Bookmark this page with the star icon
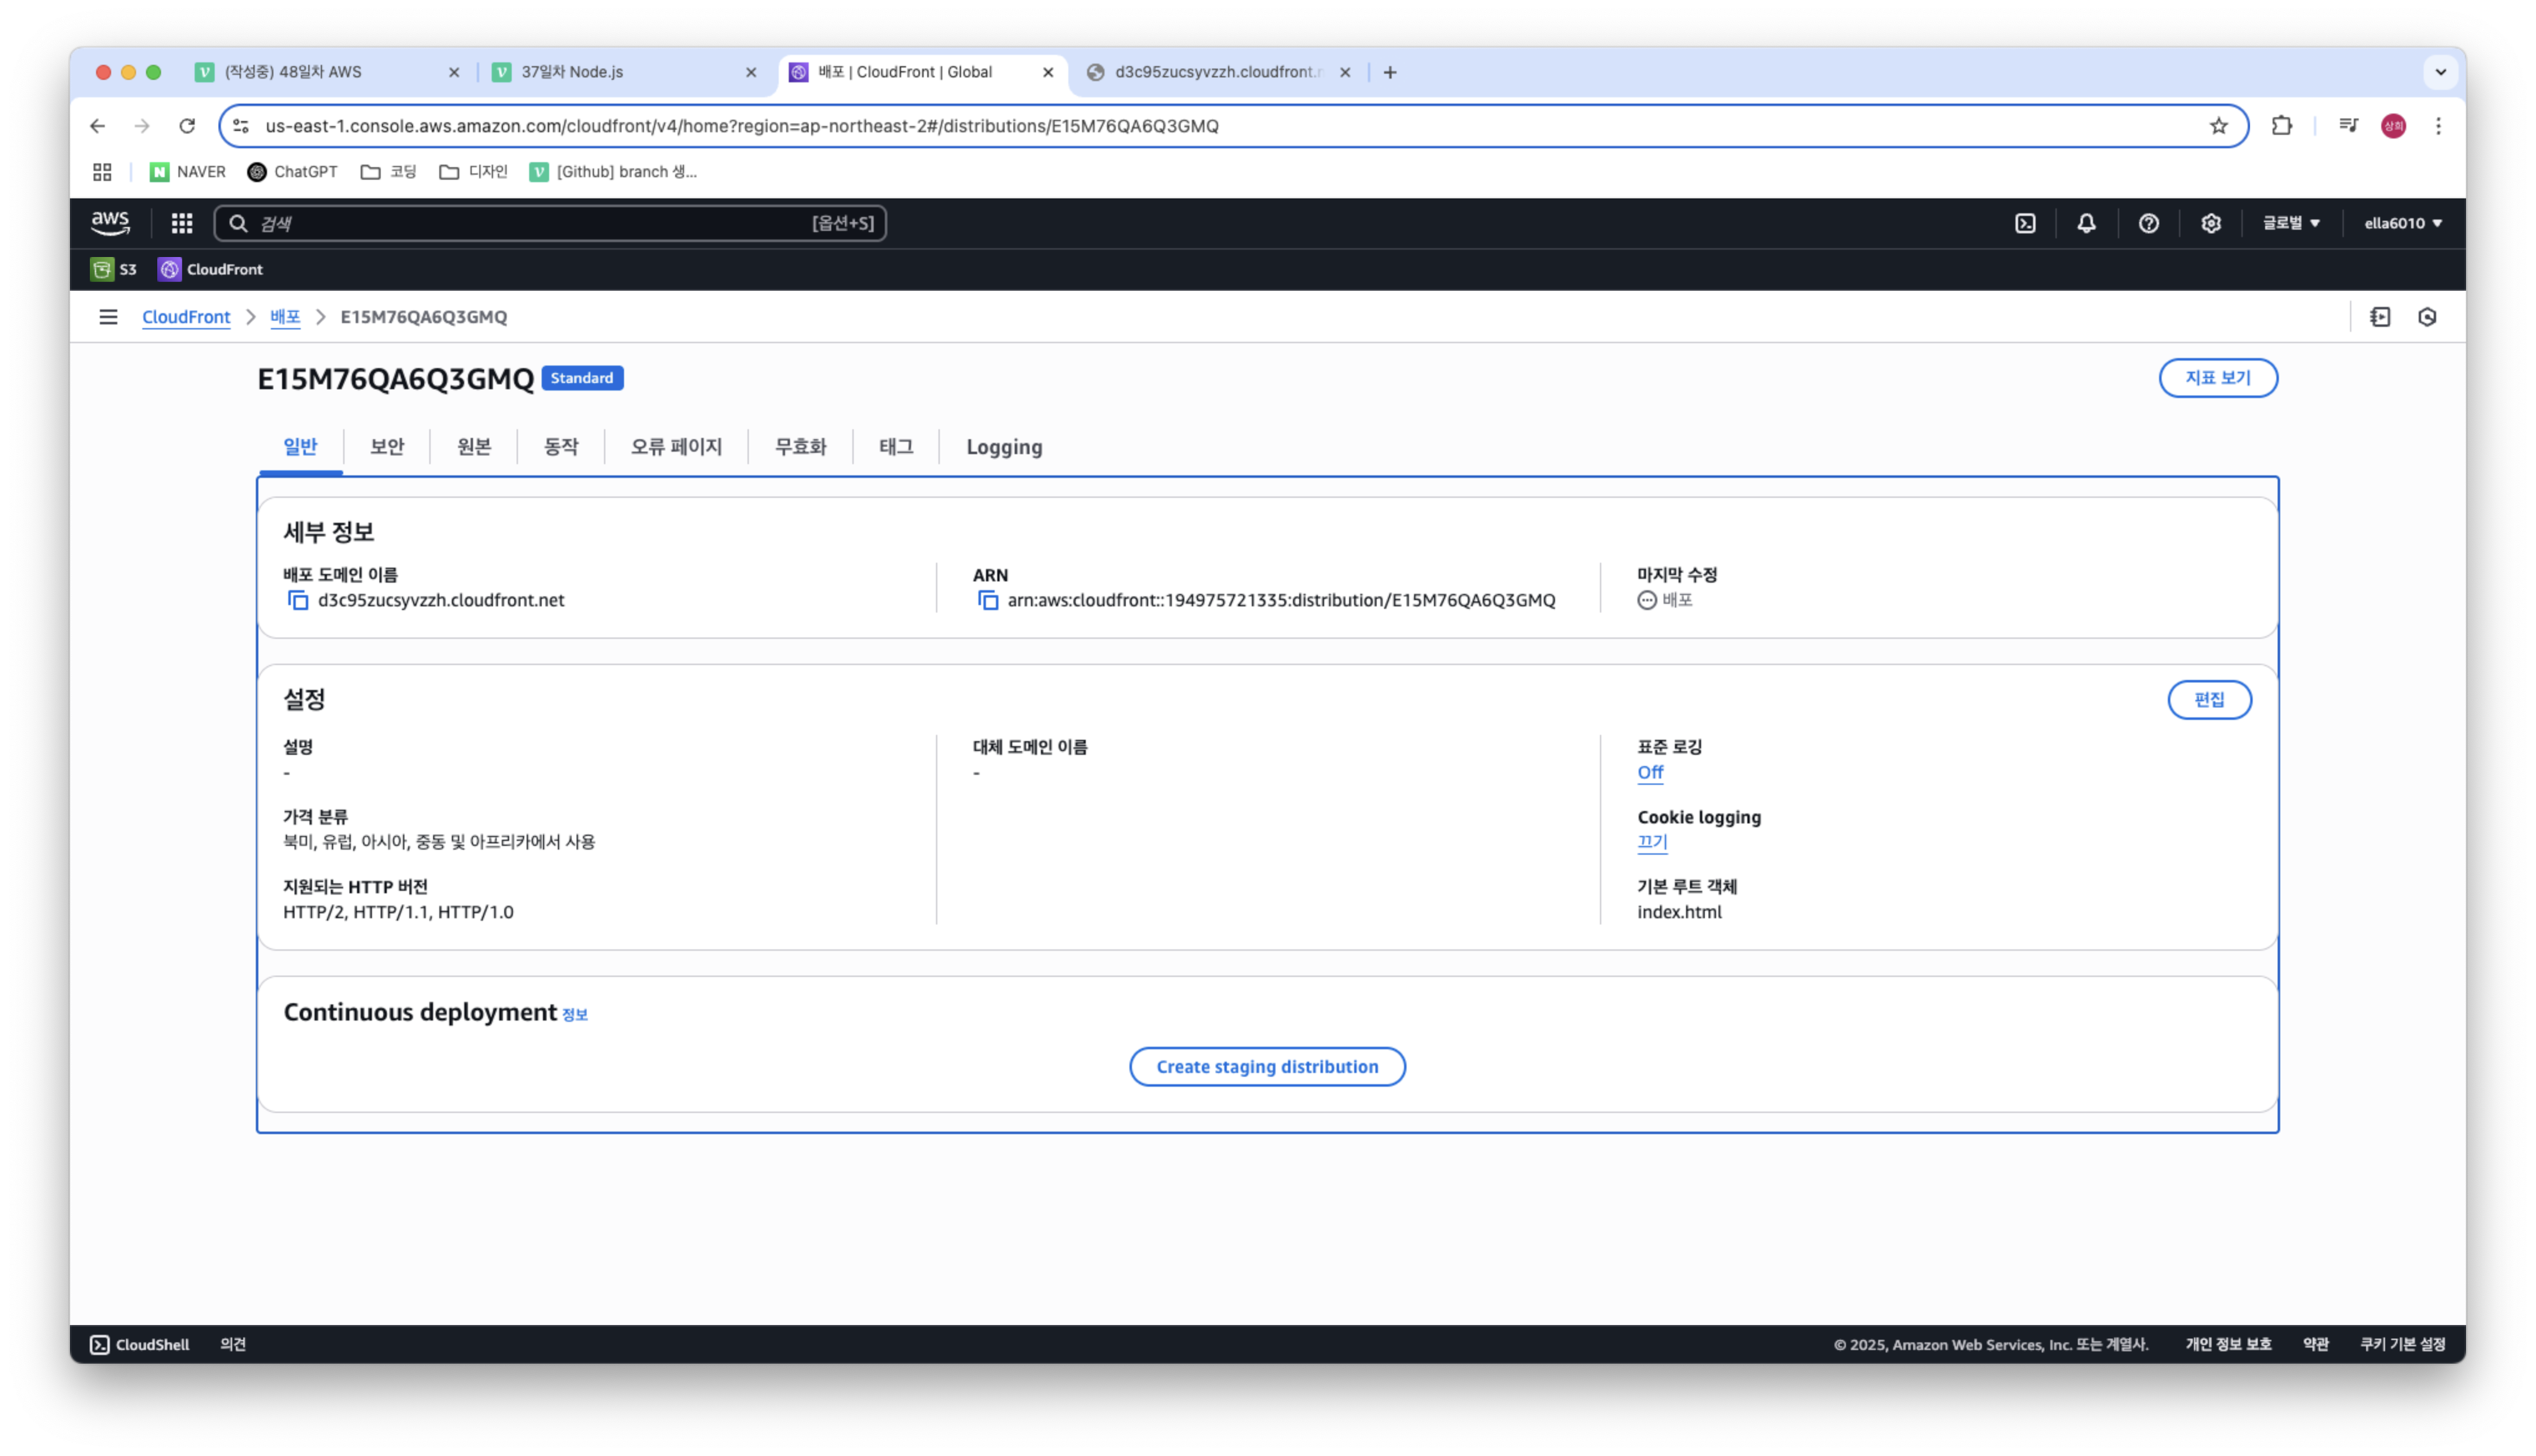Screen dimensions: 2536x1456 tap(2218, 126)
